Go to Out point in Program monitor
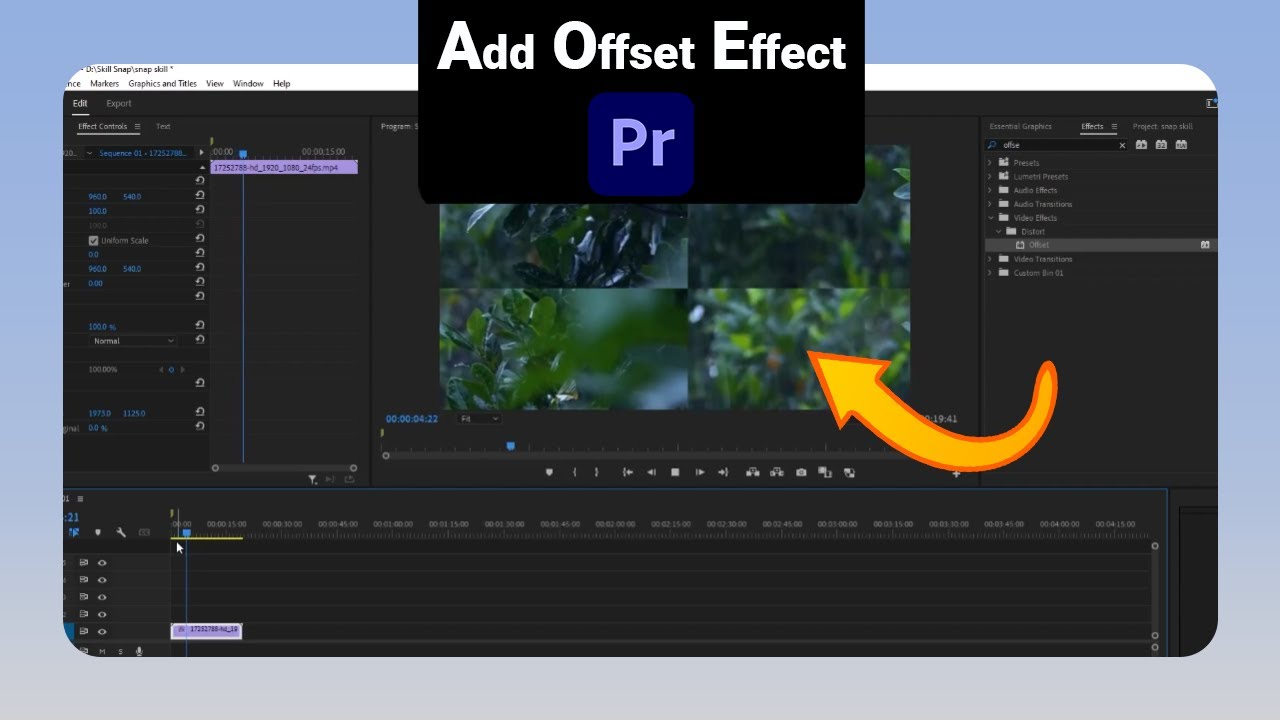This screenshot has width=1280, height=720. 723,472
